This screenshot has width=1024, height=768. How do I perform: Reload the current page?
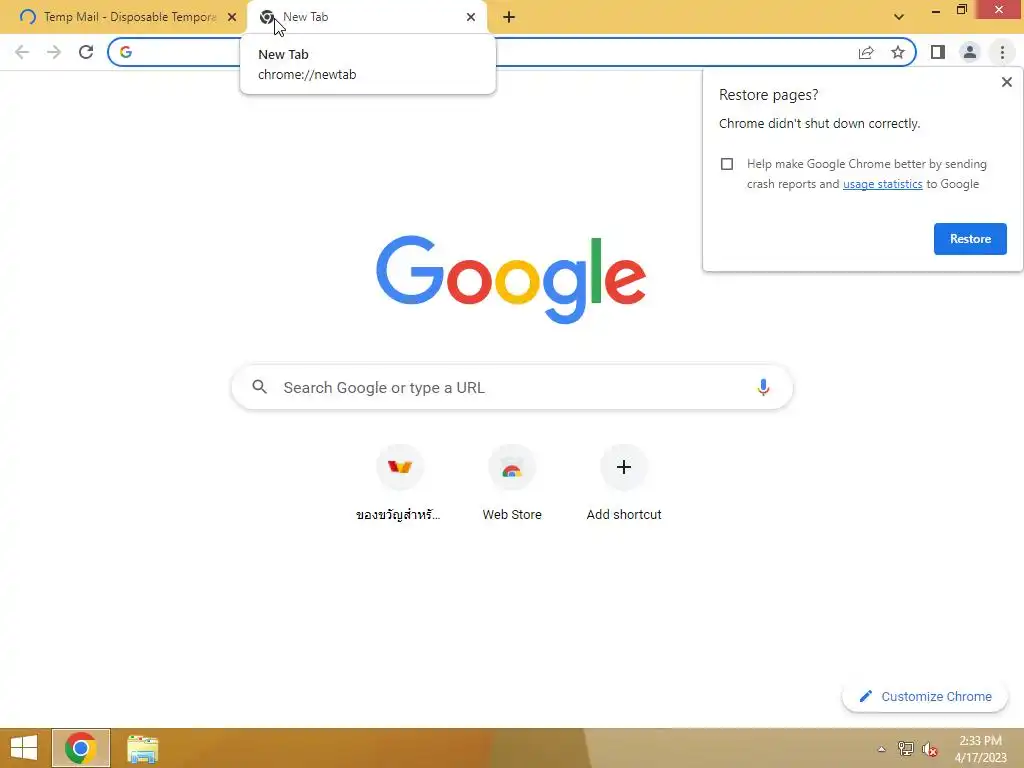coord(86,52)
